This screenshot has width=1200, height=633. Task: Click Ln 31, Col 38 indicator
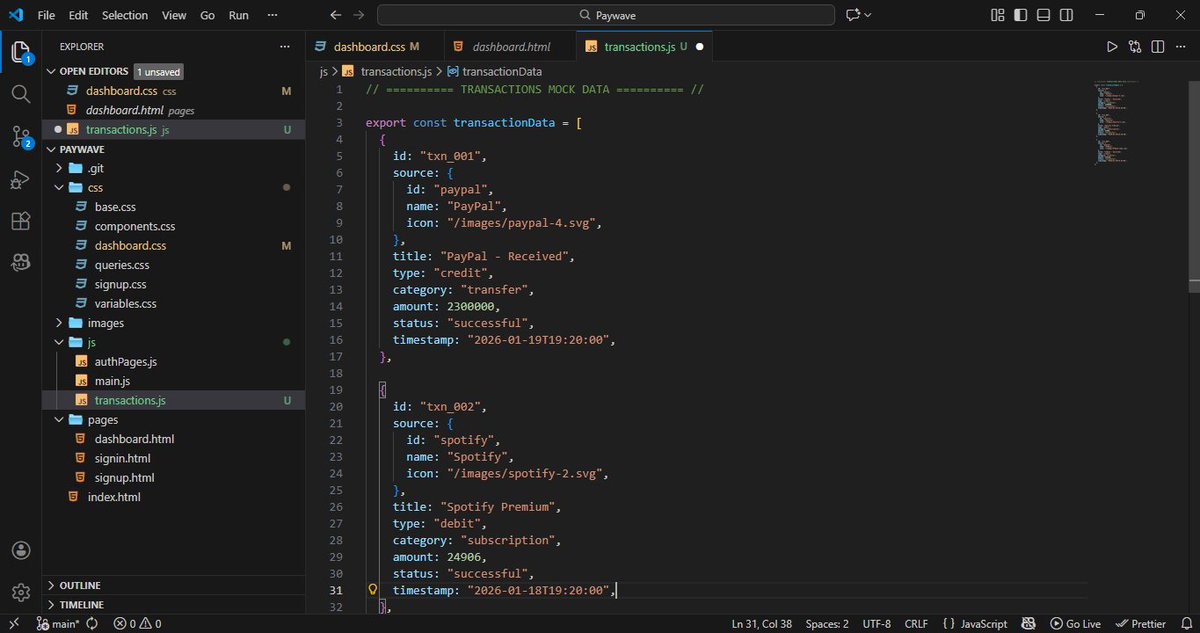(x=763, y=623)
